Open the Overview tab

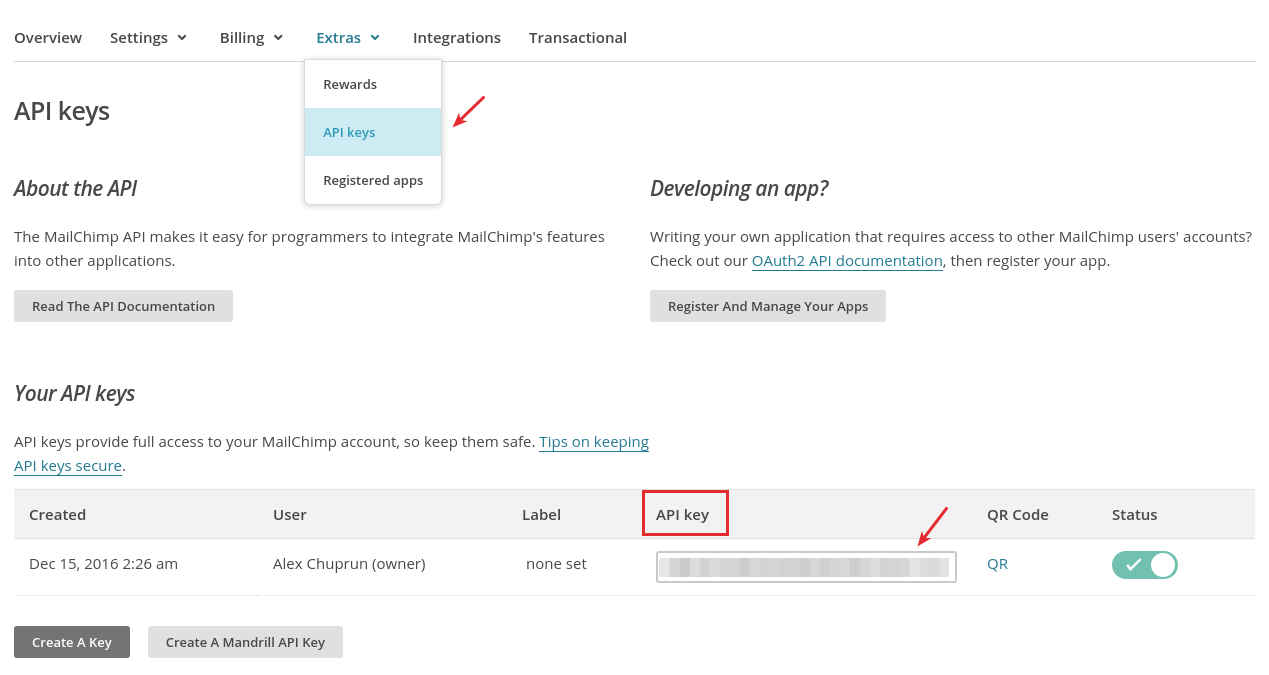[x=48, y=38]
